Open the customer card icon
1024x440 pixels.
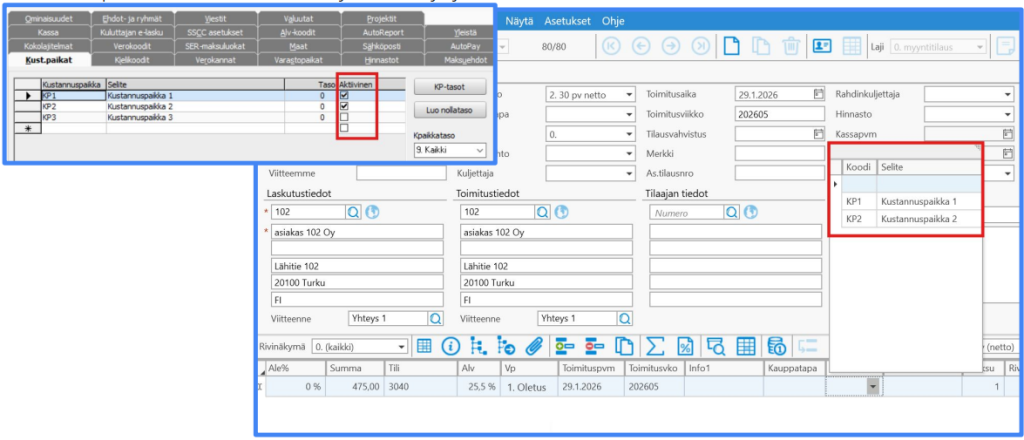(822, 46)
